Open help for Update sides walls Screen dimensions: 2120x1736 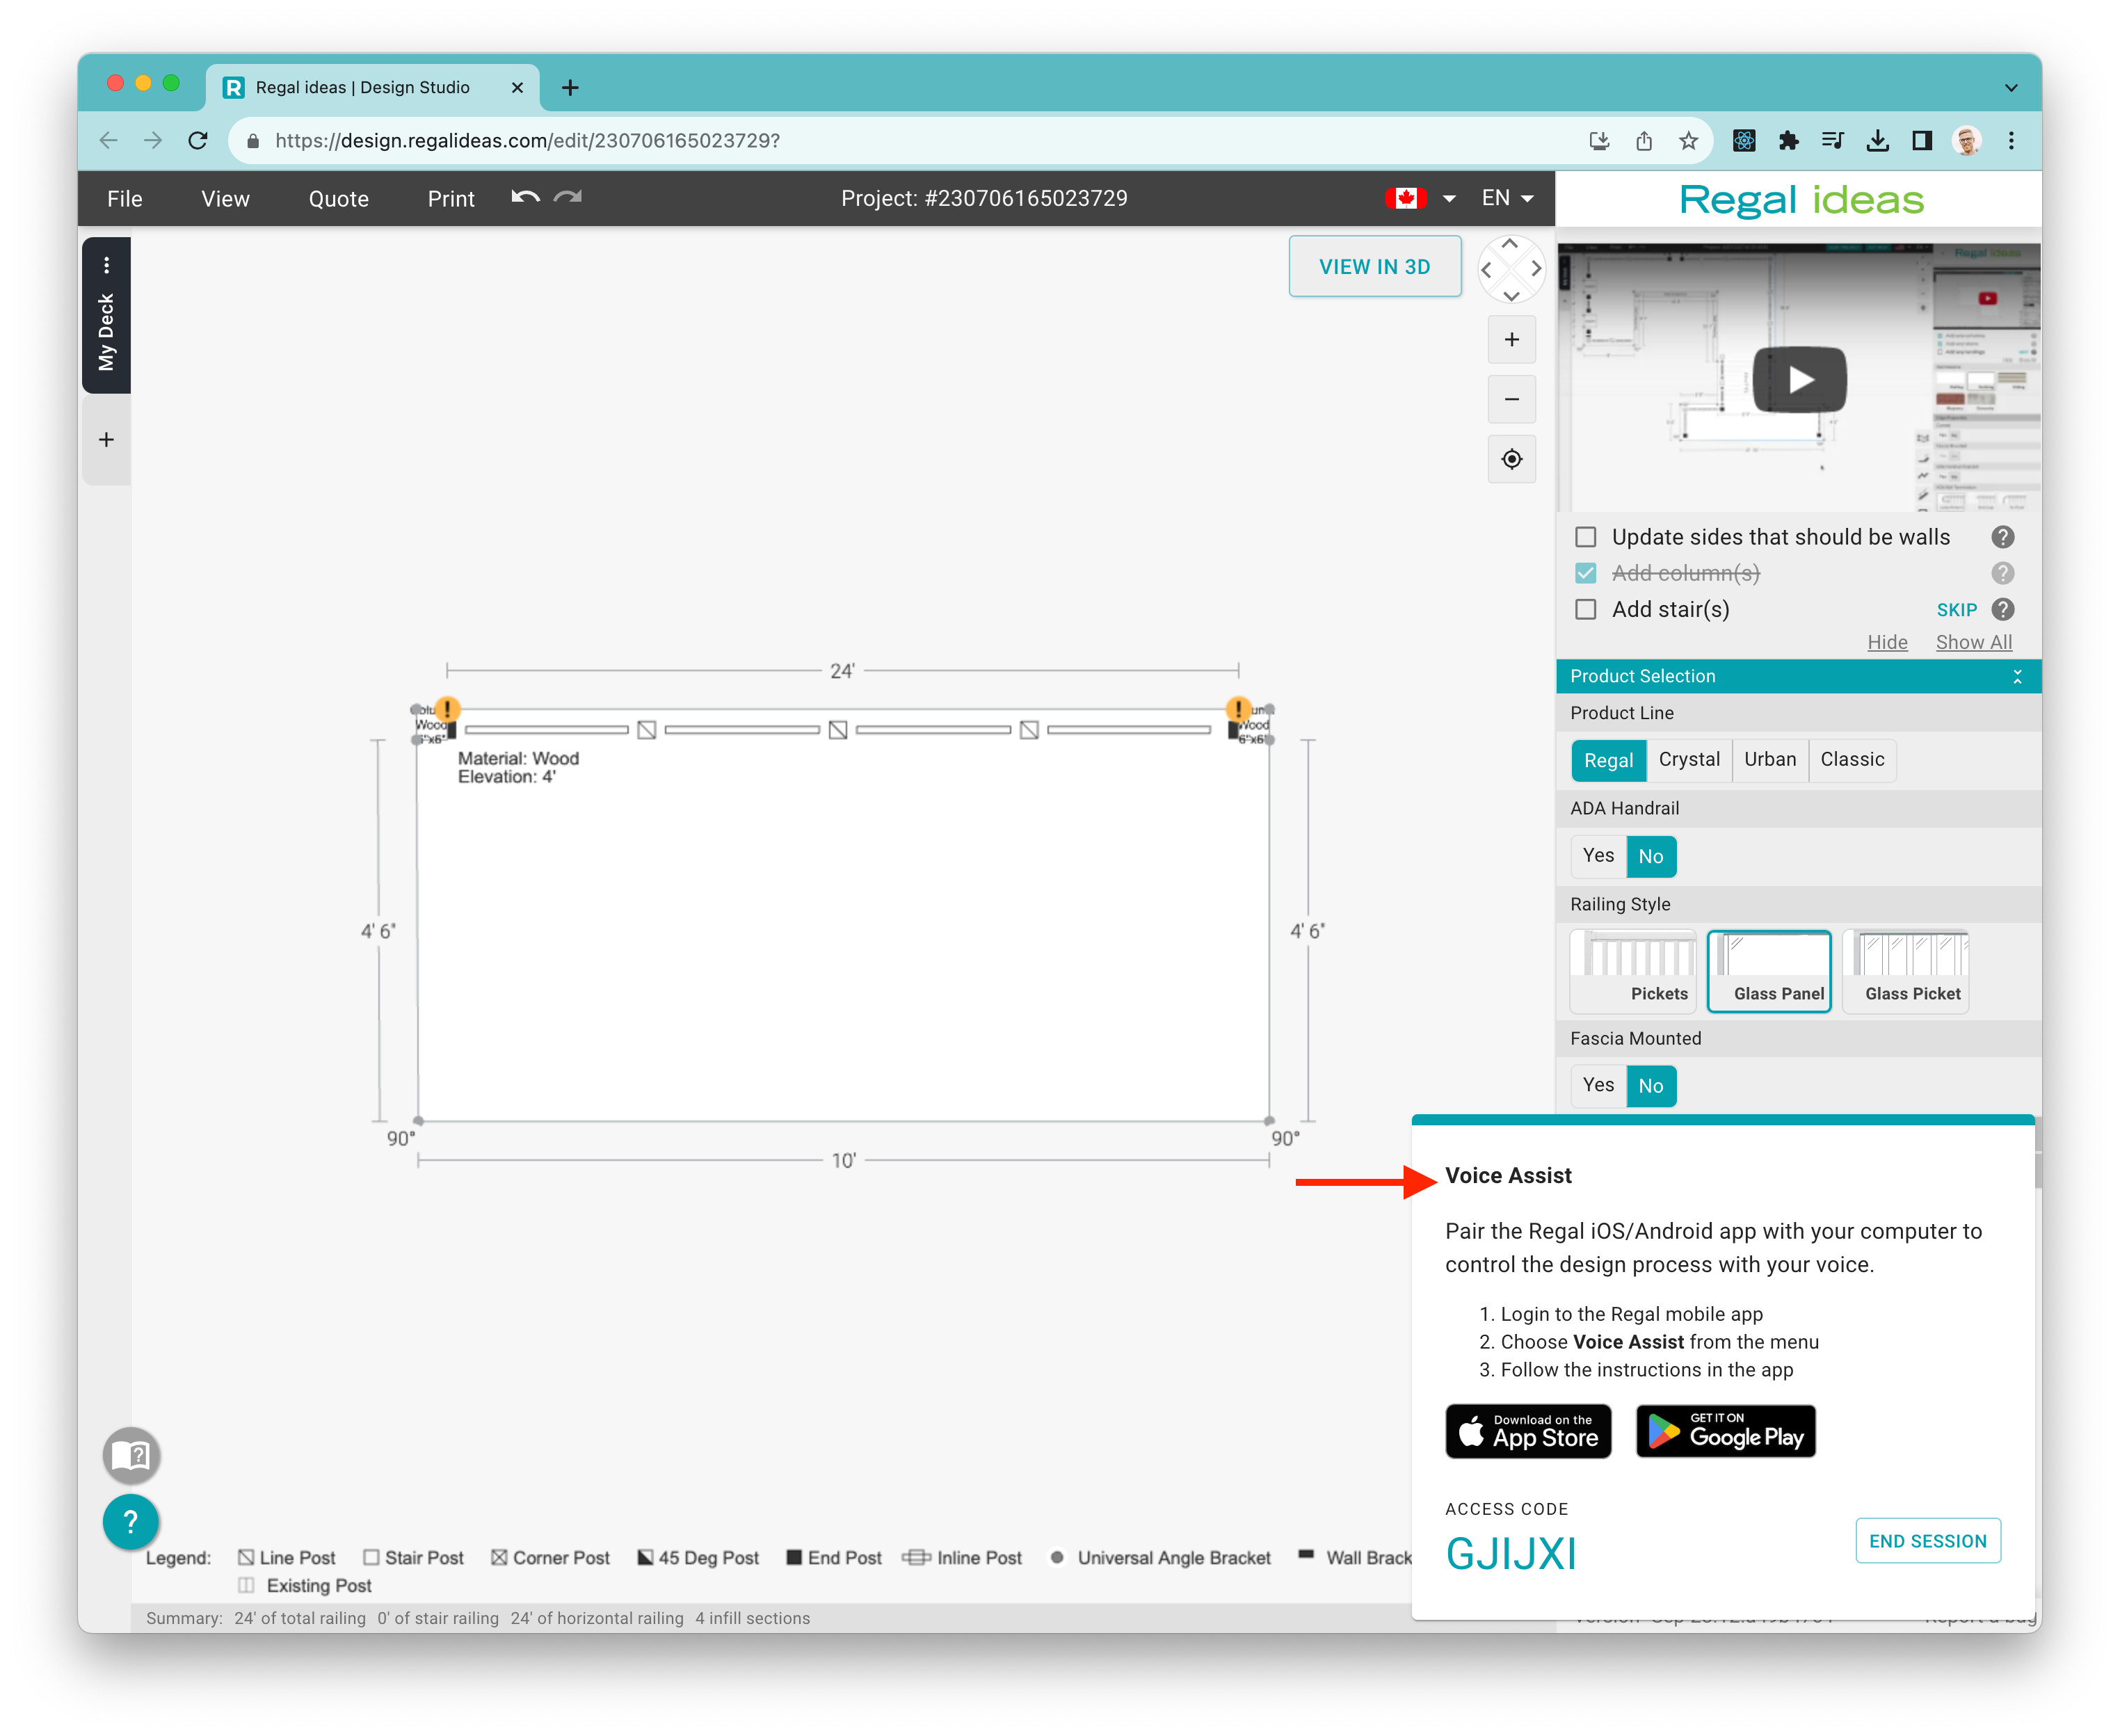[2002, 537]
